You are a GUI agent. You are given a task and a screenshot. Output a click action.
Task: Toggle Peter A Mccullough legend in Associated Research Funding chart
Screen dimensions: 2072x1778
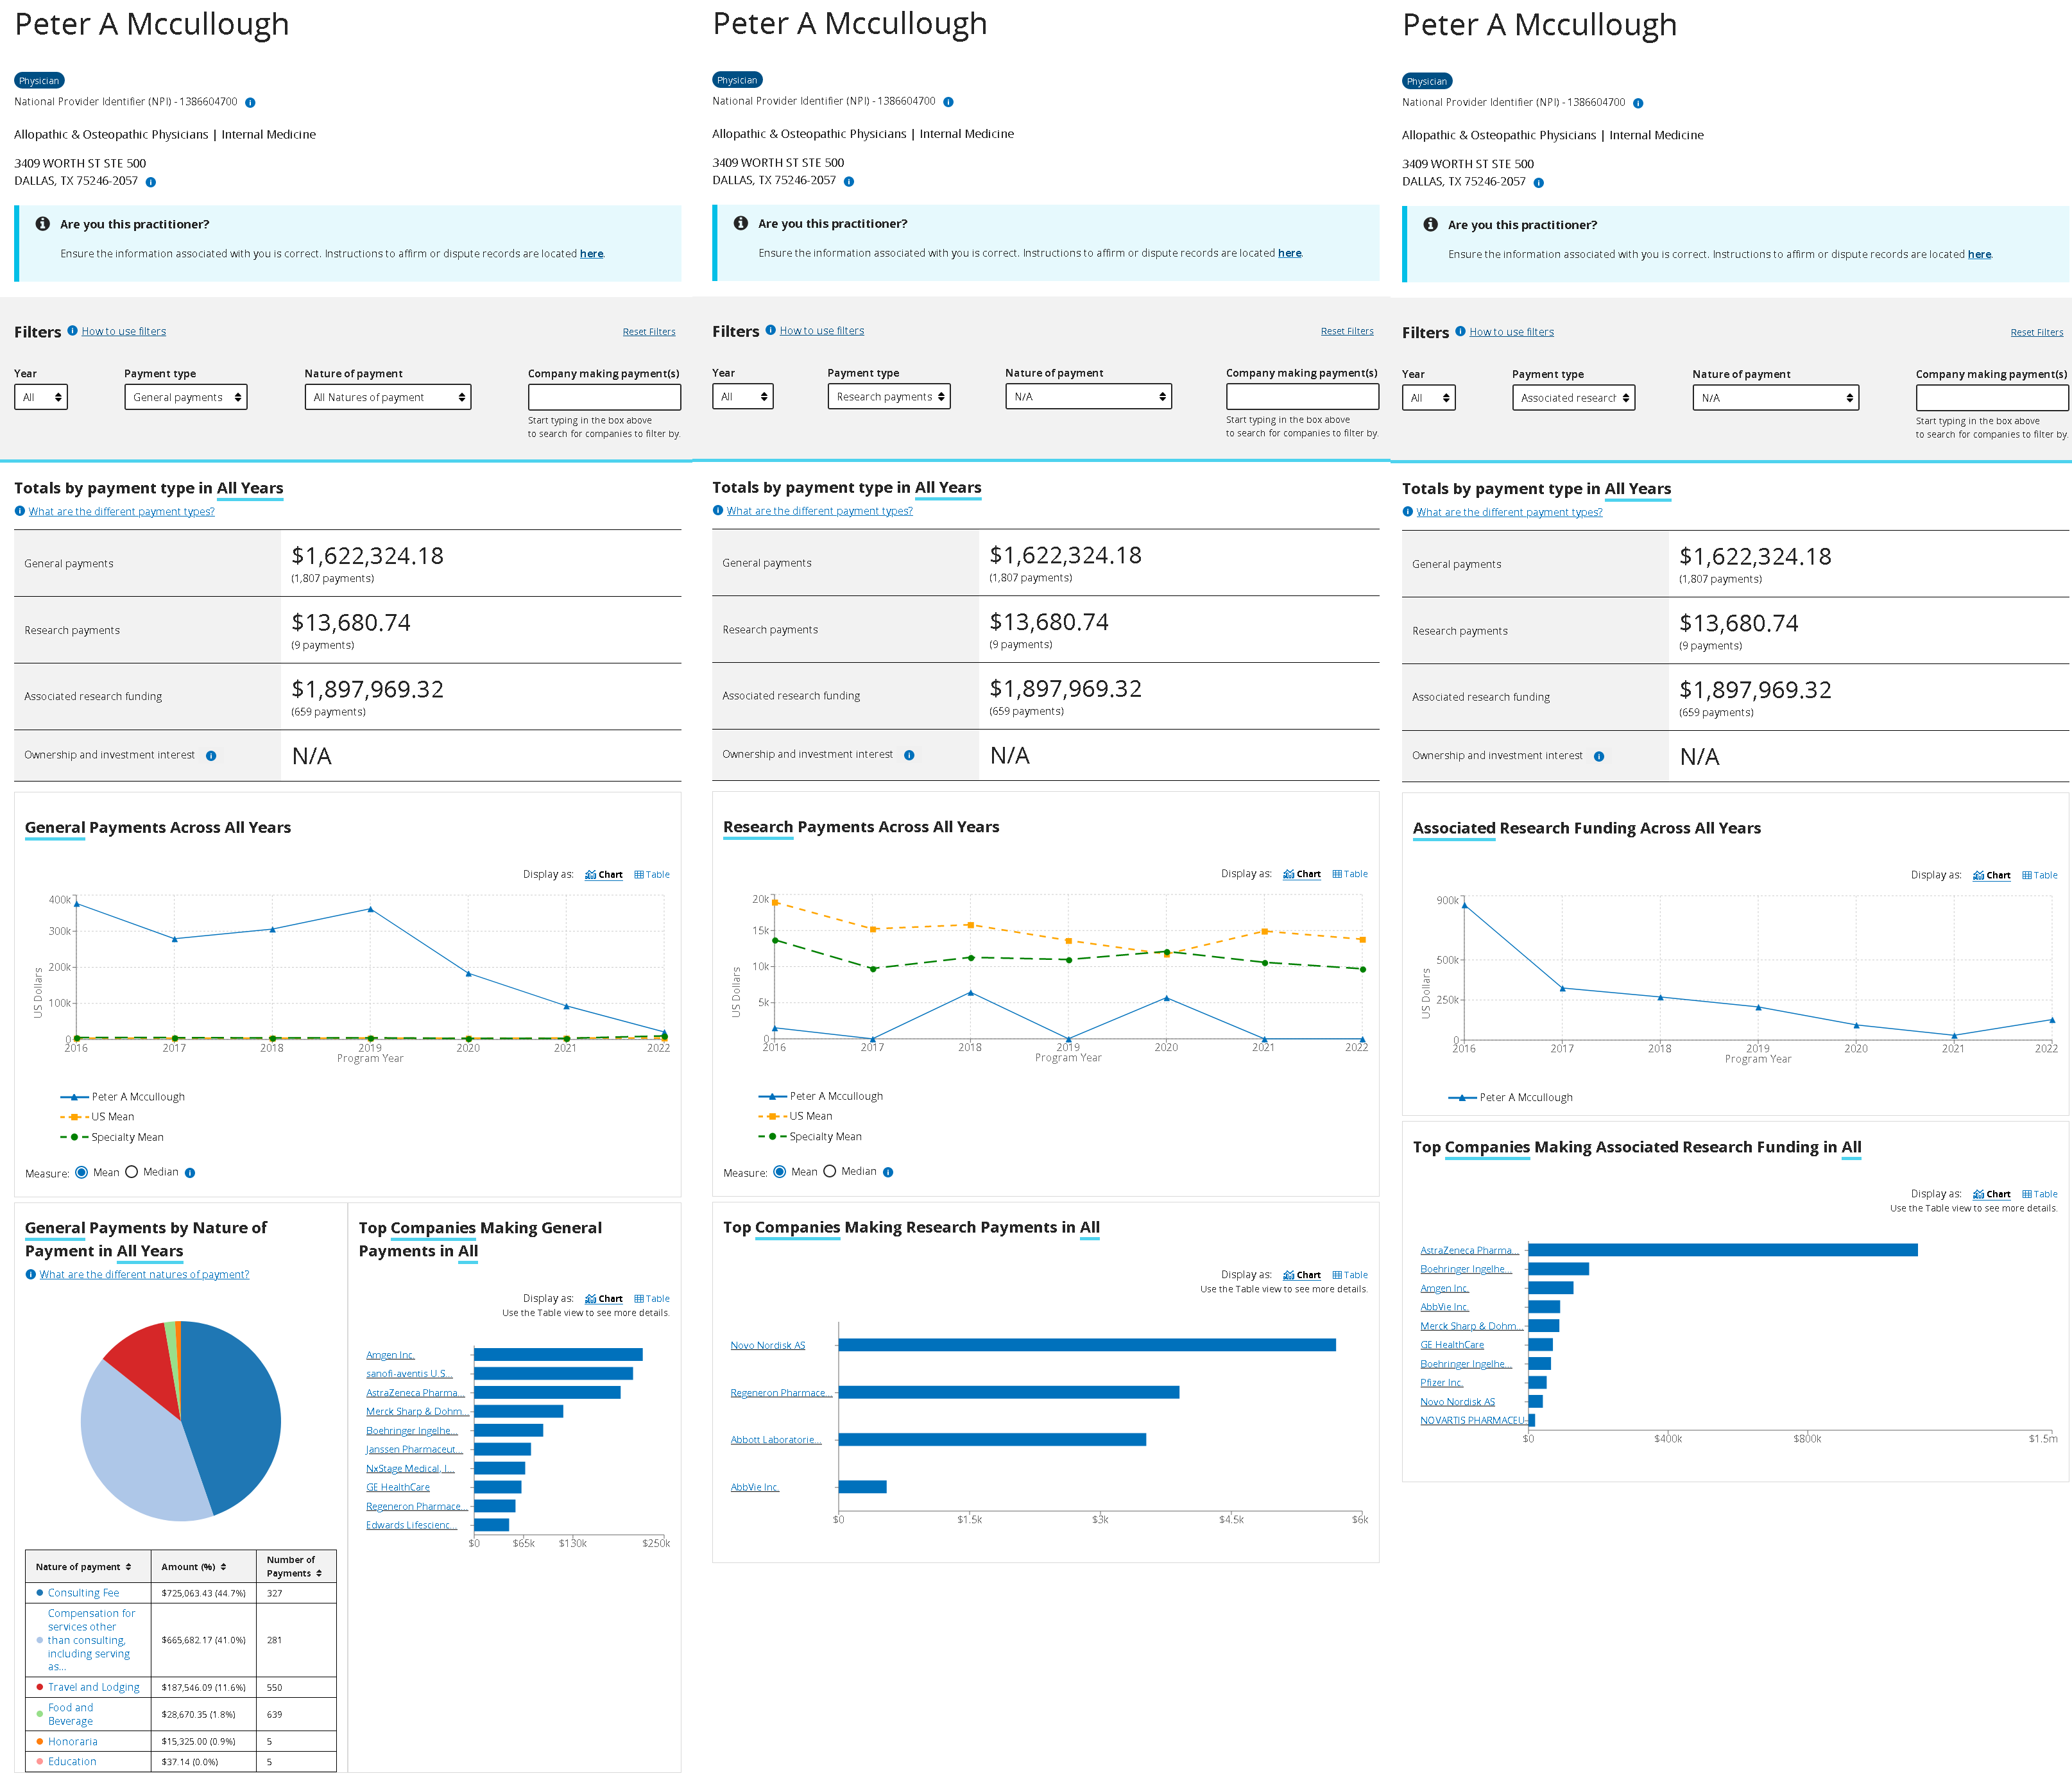coord(1510,1097)
